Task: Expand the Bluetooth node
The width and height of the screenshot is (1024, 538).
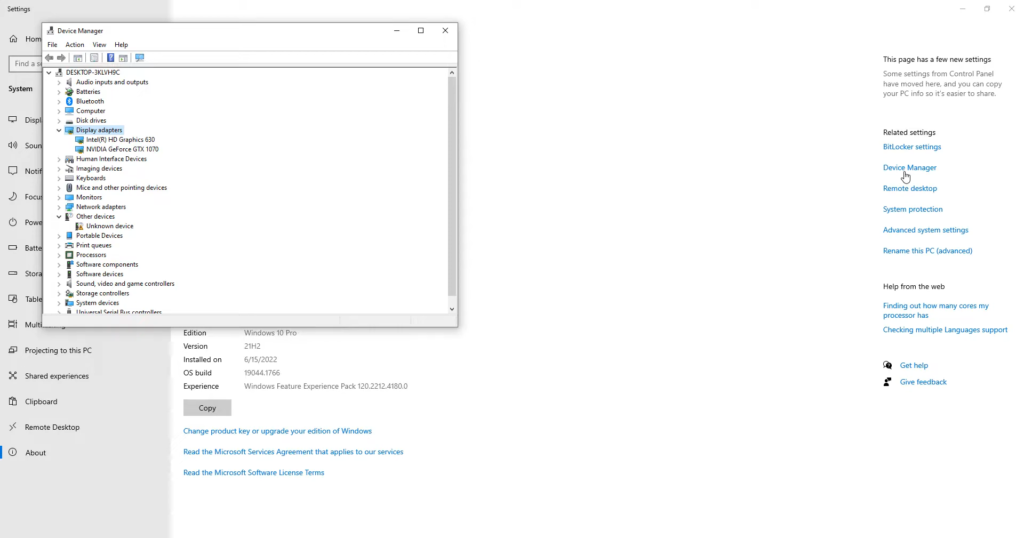Action: pos(59,101)
